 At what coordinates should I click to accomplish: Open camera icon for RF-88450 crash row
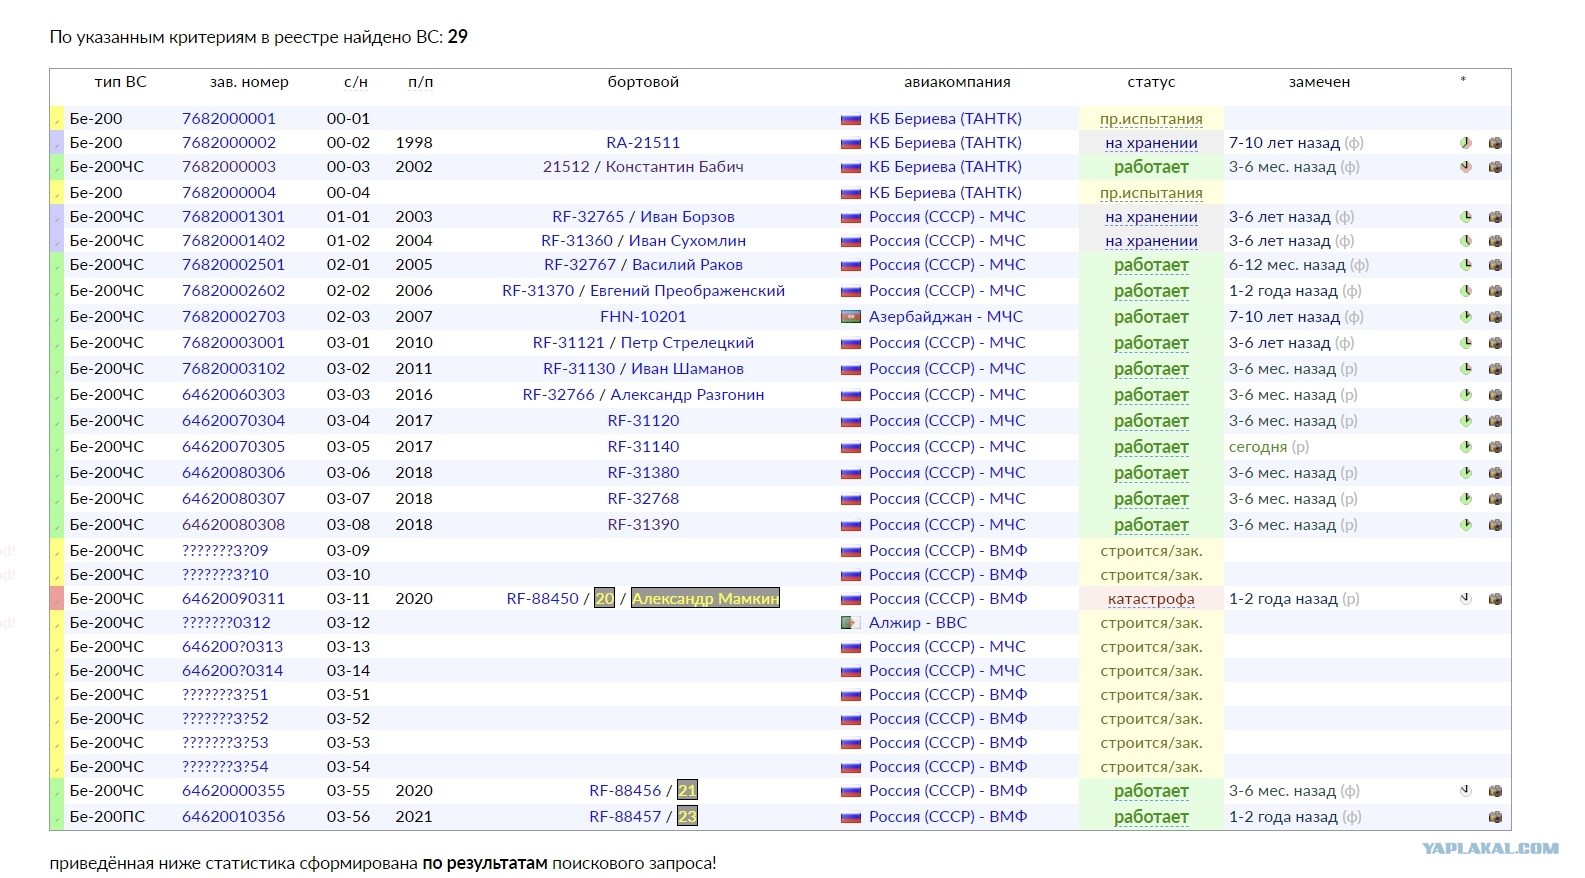1495,599
